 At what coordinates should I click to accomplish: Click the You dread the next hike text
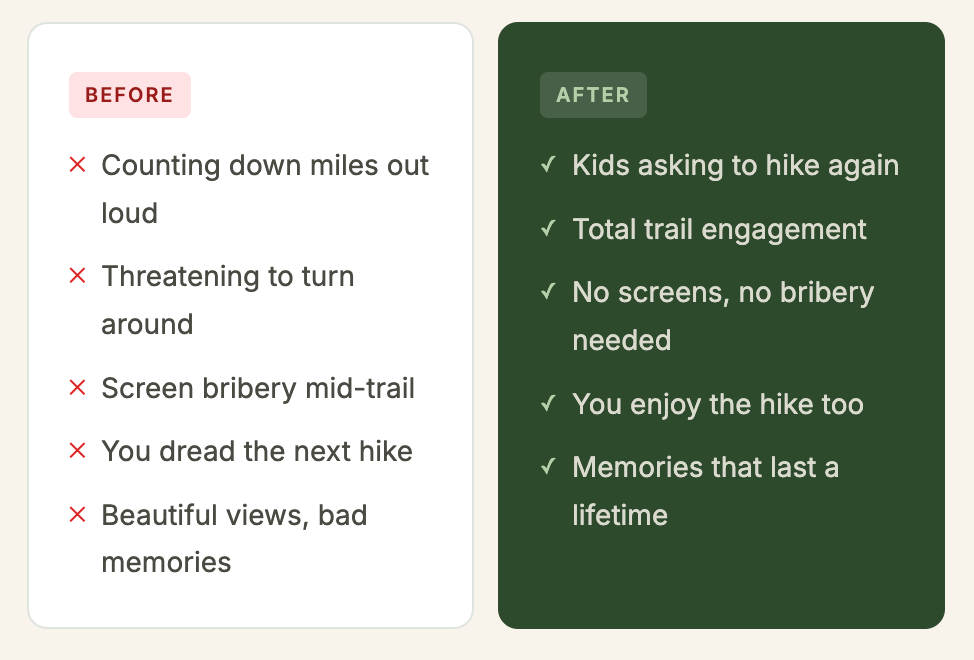[x=257, y=451]
